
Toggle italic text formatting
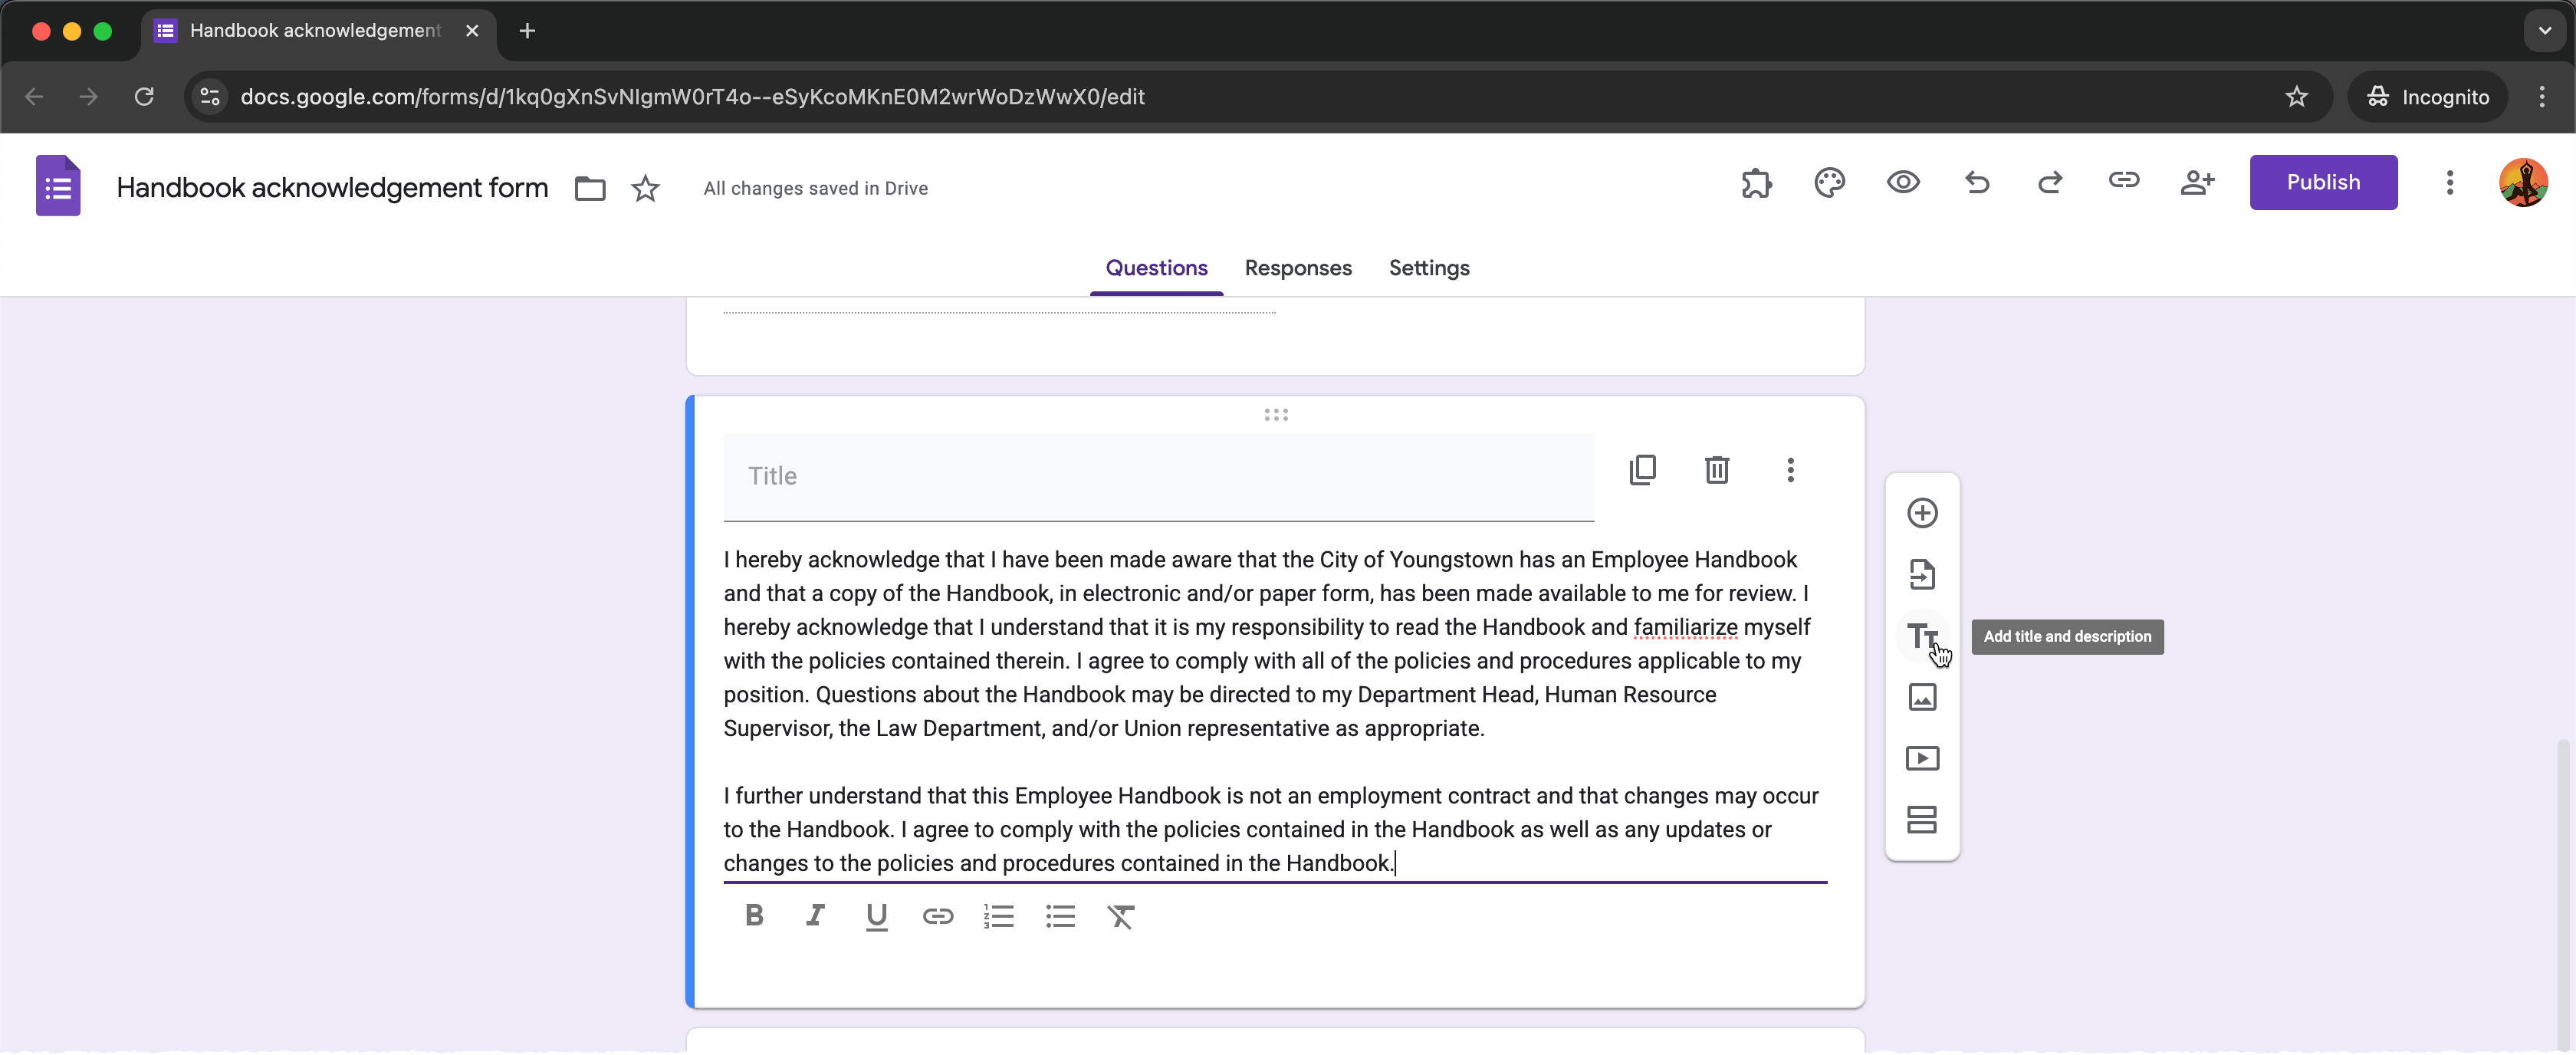(815, 915)
